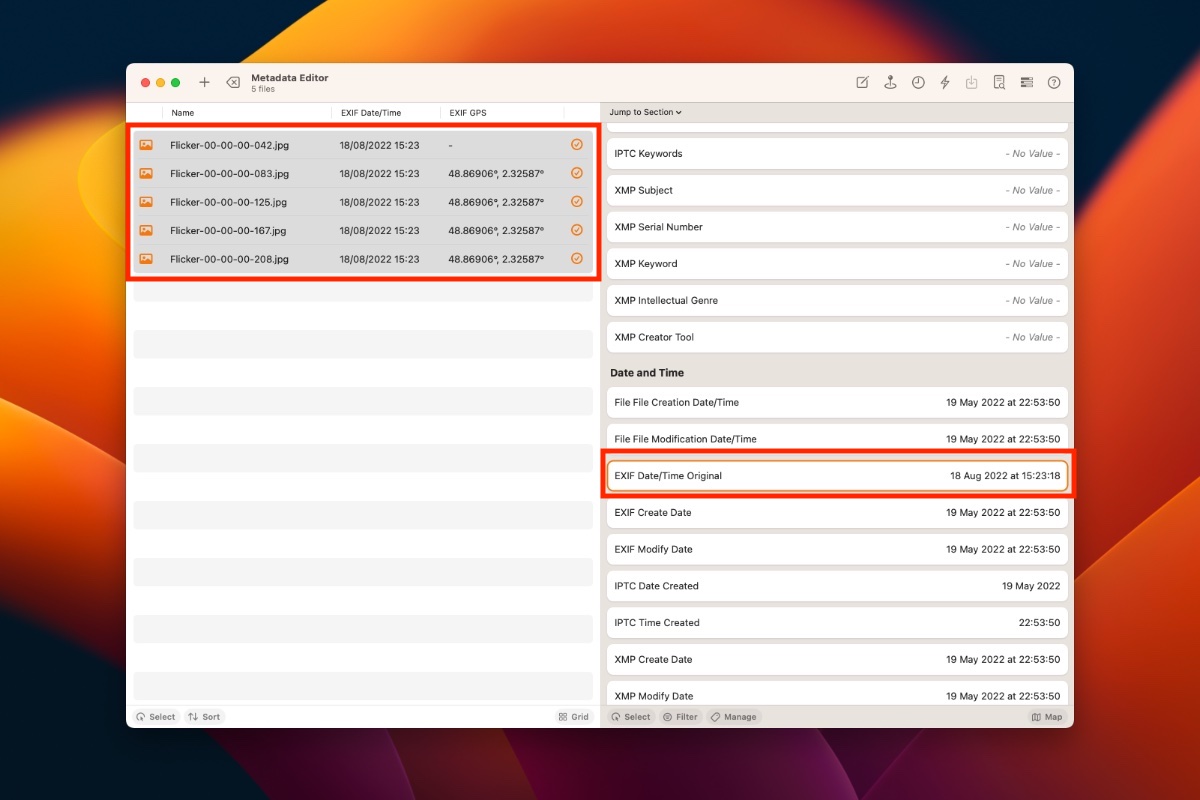The width and height of the screenshot is (1200, 800).
Task: Click image icon of Flicker-00-00-00-125.jpg
Action: [146, 202]
